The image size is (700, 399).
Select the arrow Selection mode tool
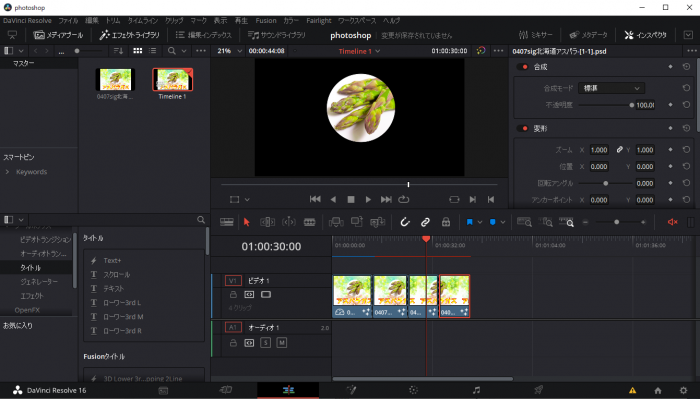(246, 222)
